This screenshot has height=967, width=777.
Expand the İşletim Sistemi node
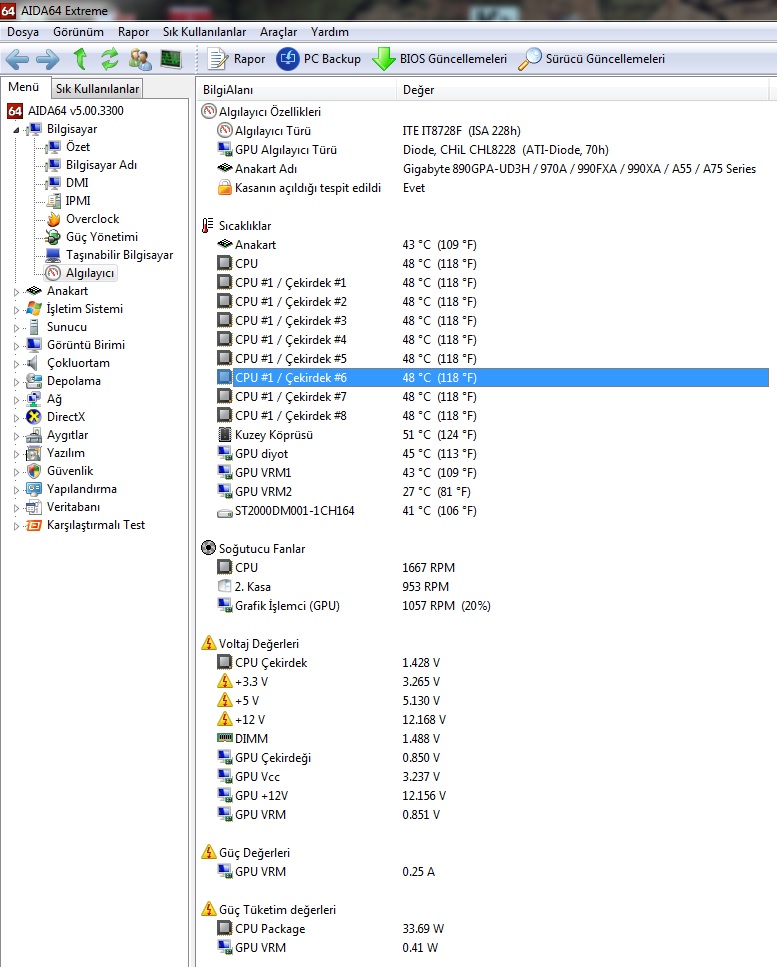coord(17,310)
